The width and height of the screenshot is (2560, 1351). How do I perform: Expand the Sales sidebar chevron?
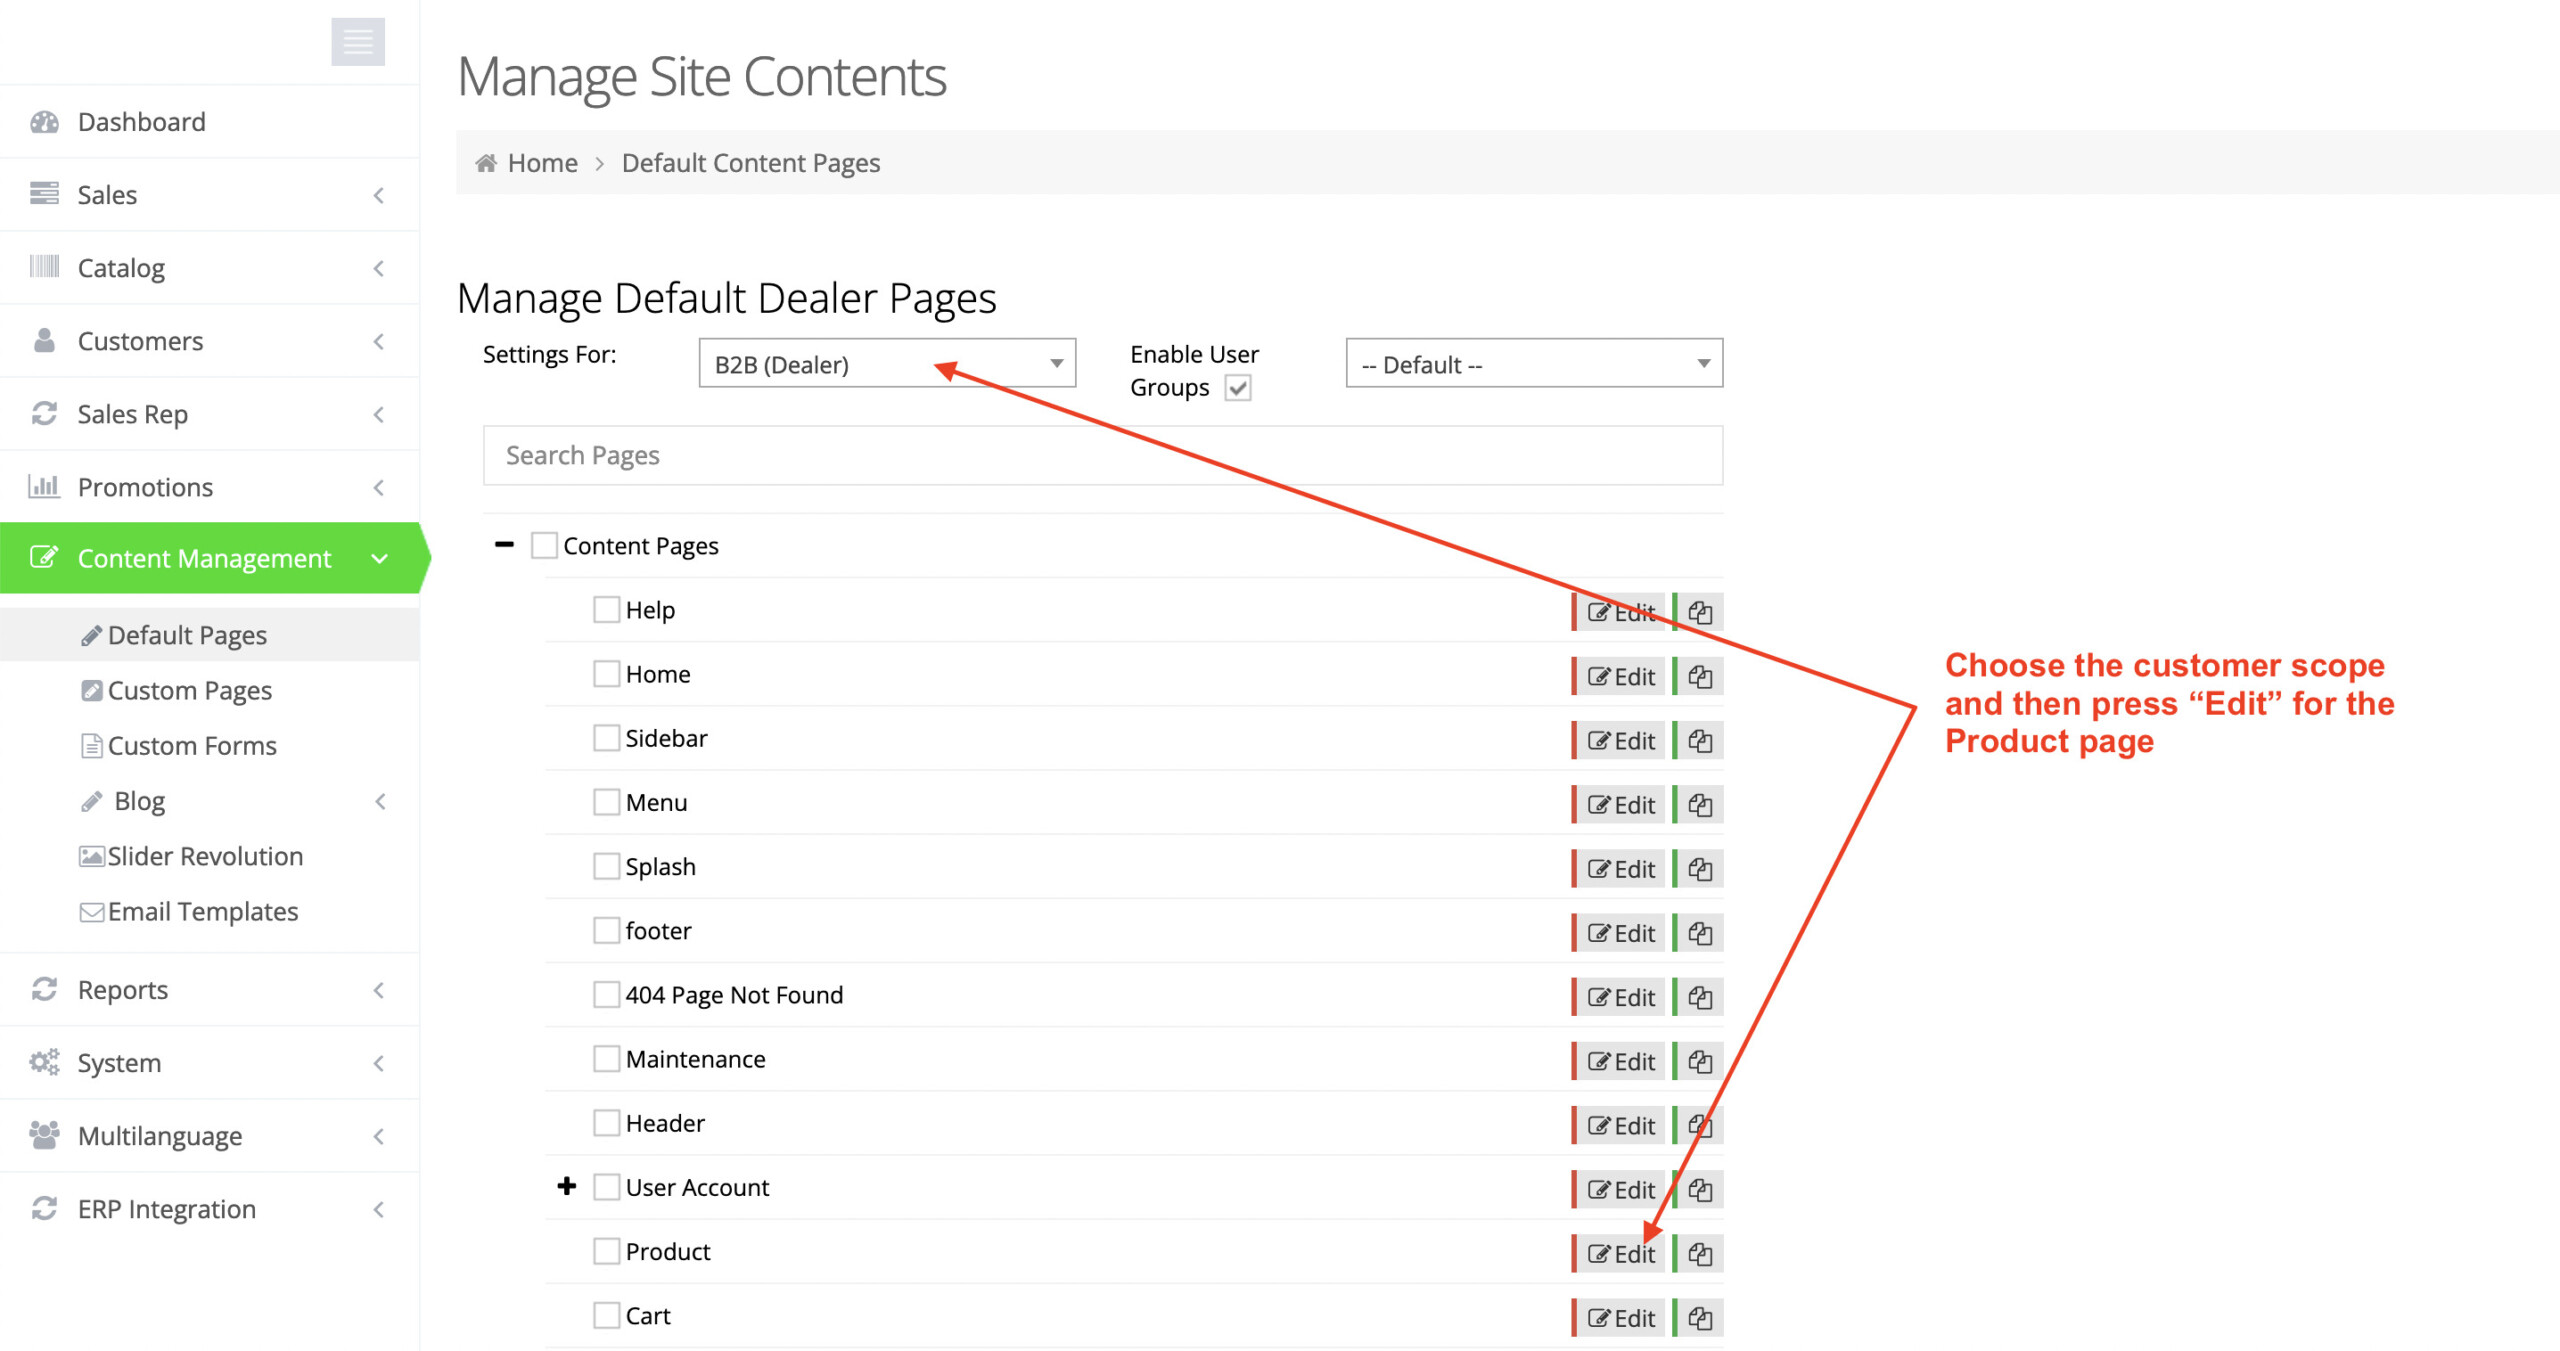[x=379, y=195]
